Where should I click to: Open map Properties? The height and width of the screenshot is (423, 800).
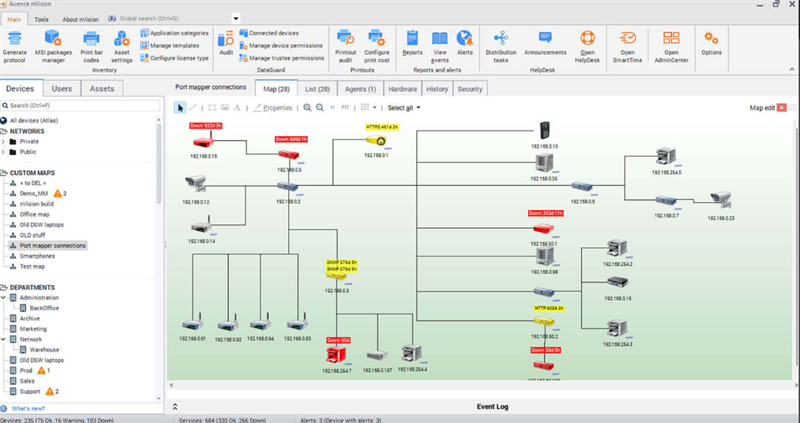[273, 108]
